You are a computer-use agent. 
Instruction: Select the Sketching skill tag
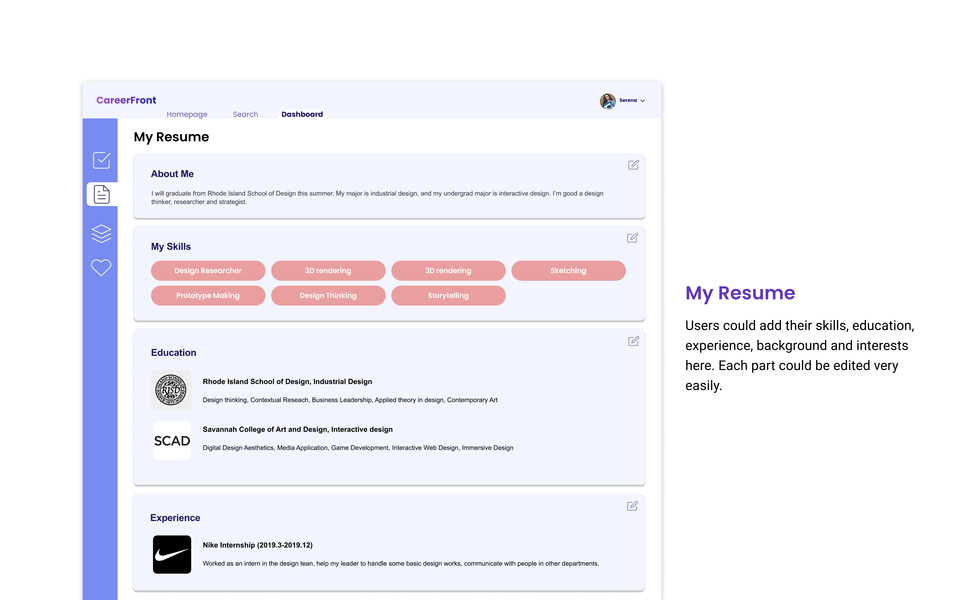tap(568, 271)
